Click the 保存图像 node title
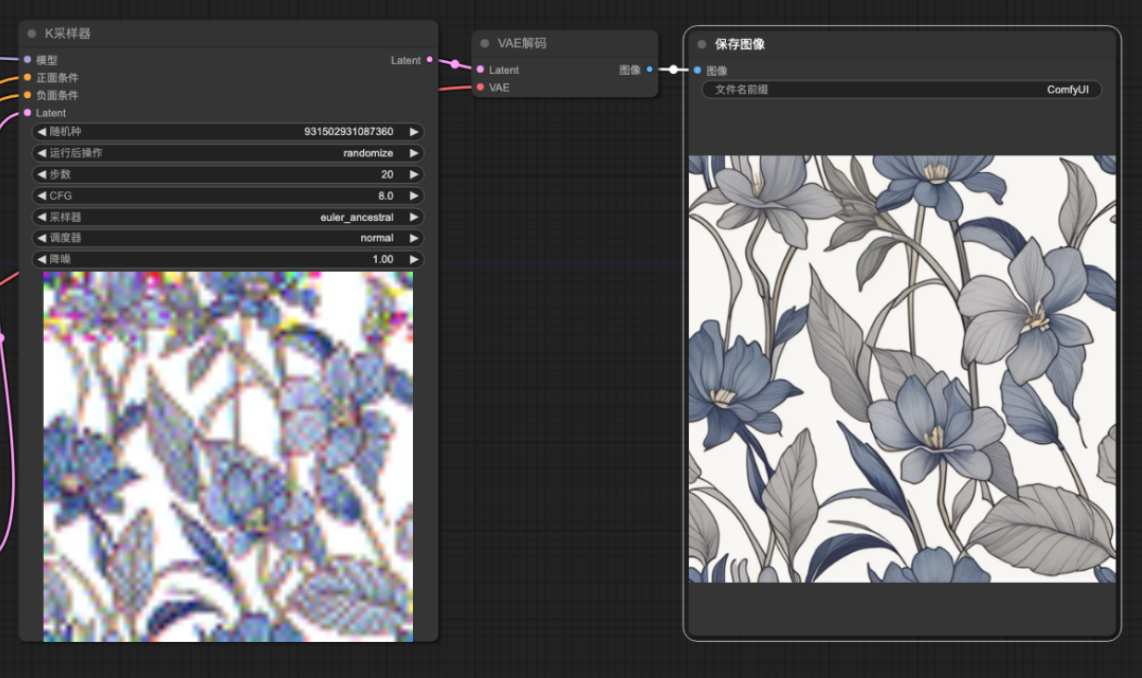Viewport: 1142px width, 678px height. pyautogui.click(x=739, y=44)
